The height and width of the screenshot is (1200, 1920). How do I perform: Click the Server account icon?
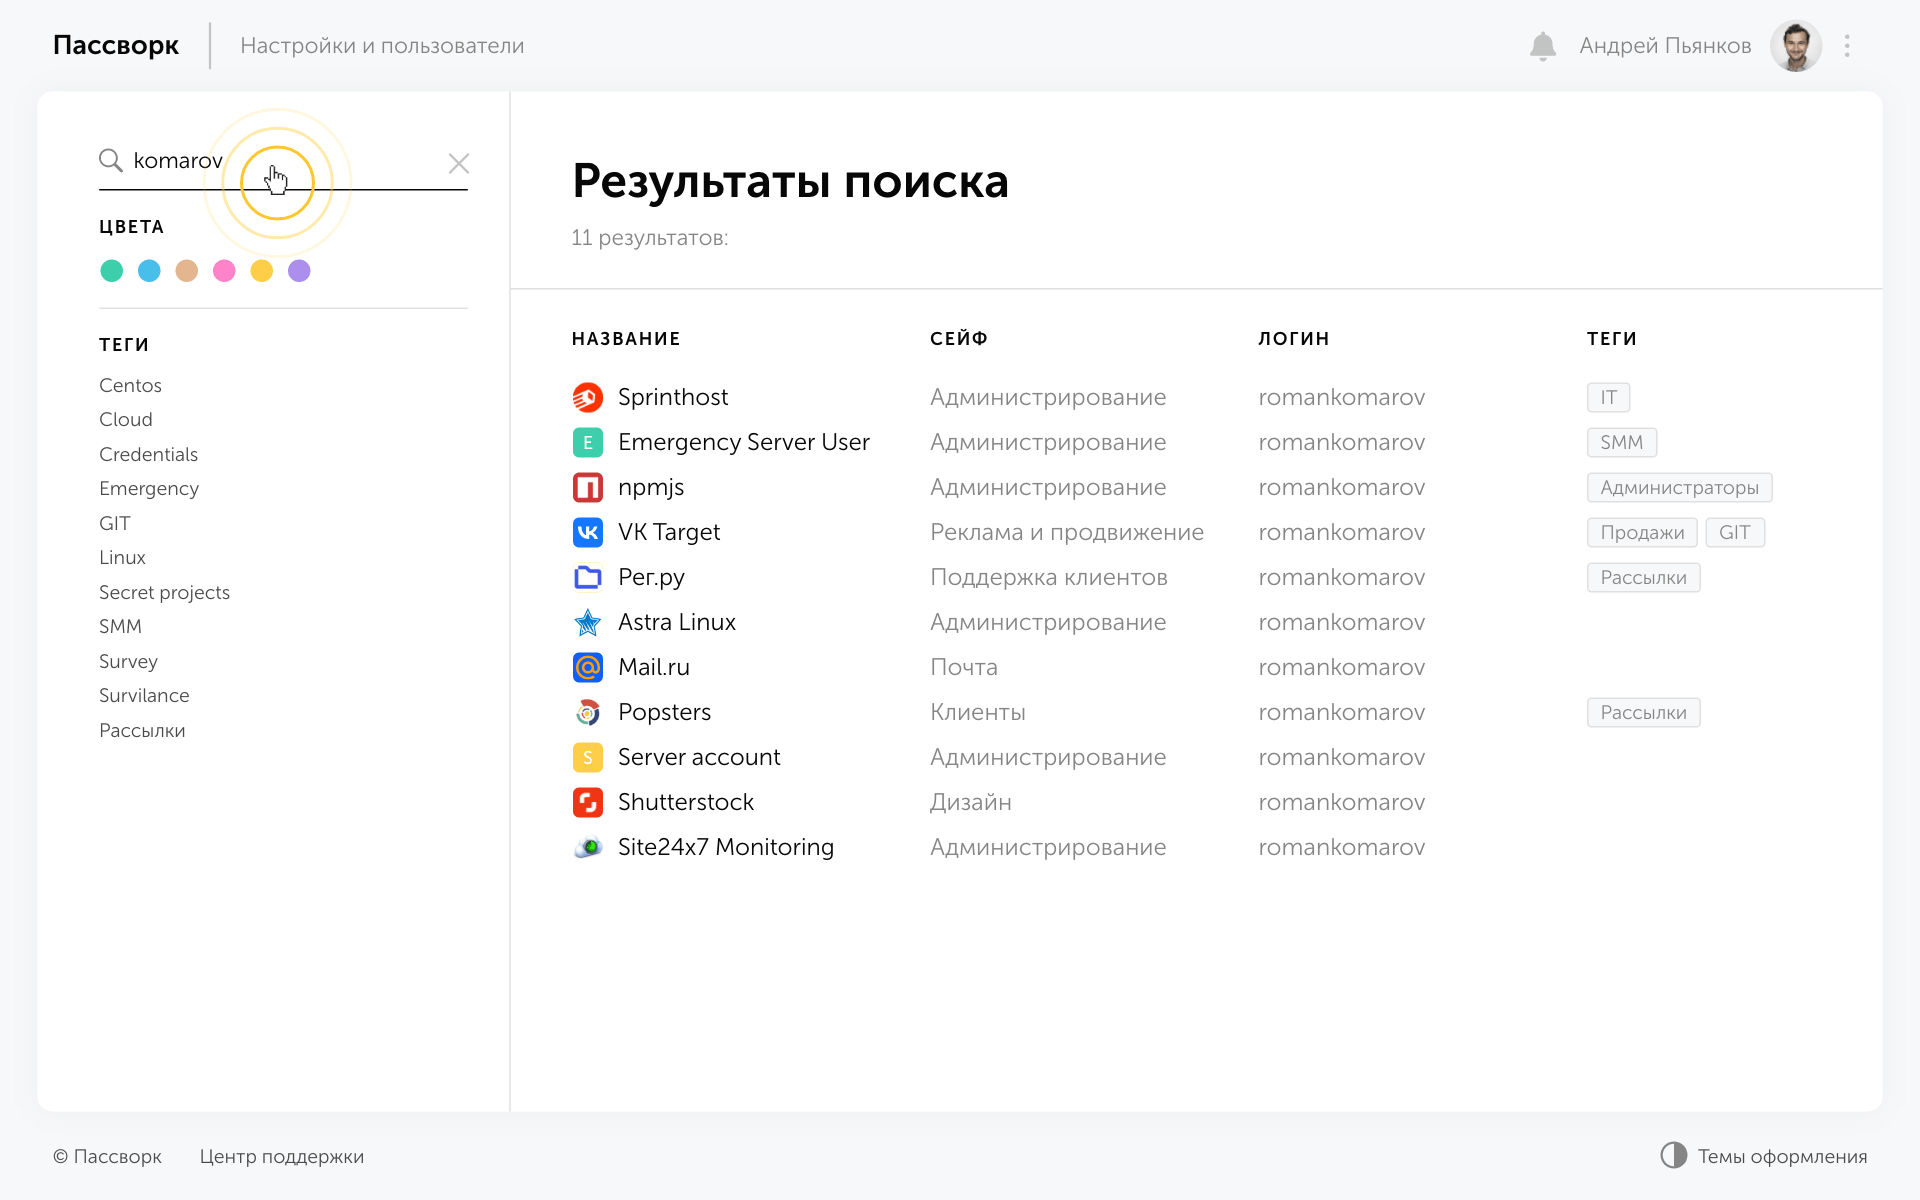click(588, 757)
